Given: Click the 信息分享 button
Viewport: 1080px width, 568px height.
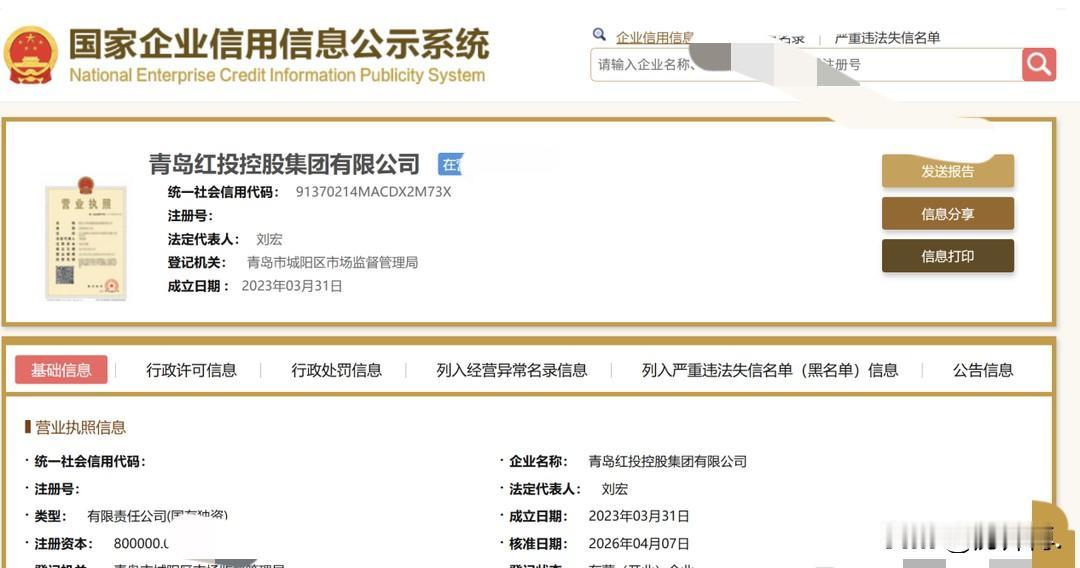Looking at the screenshot, I should click(x=948, y=213).
